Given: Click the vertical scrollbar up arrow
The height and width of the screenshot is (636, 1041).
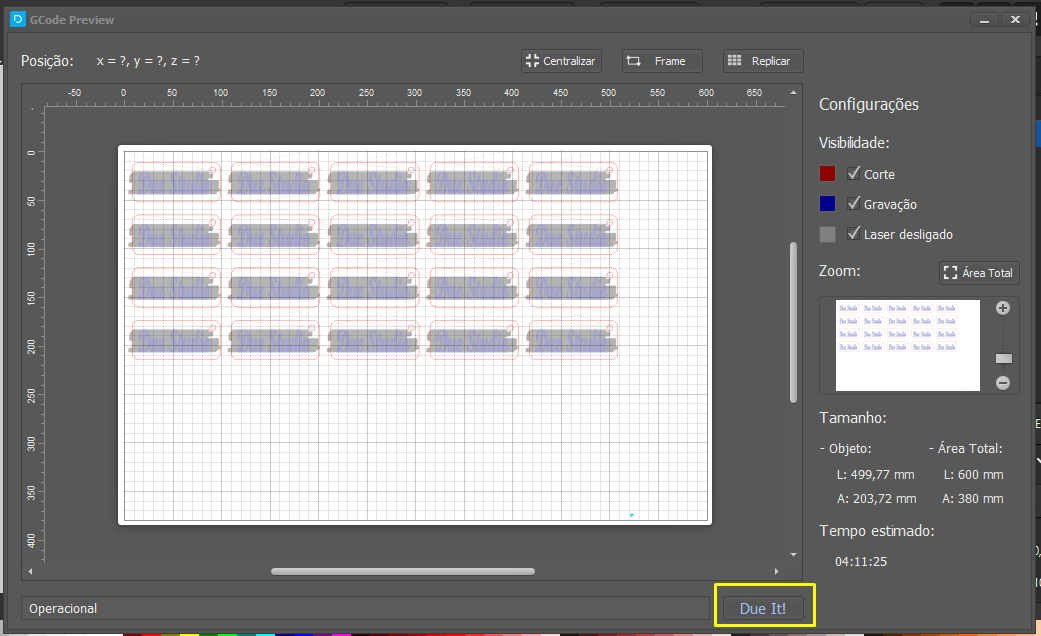Looking at the screenshot, I should (x=793, y=92).
